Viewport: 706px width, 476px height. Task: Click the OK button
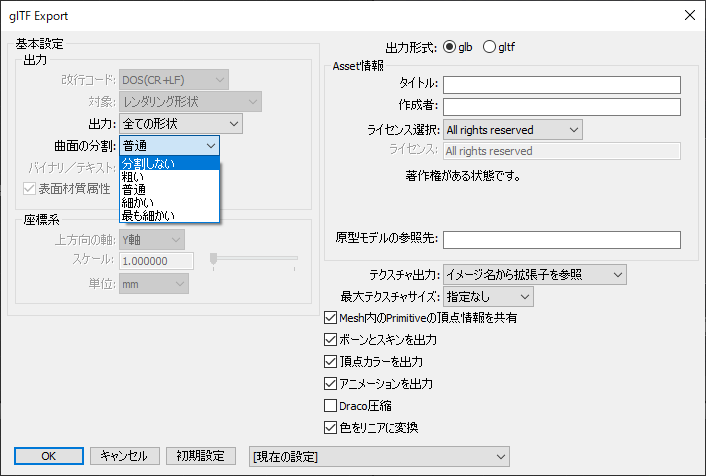click(x=49, y=456)
